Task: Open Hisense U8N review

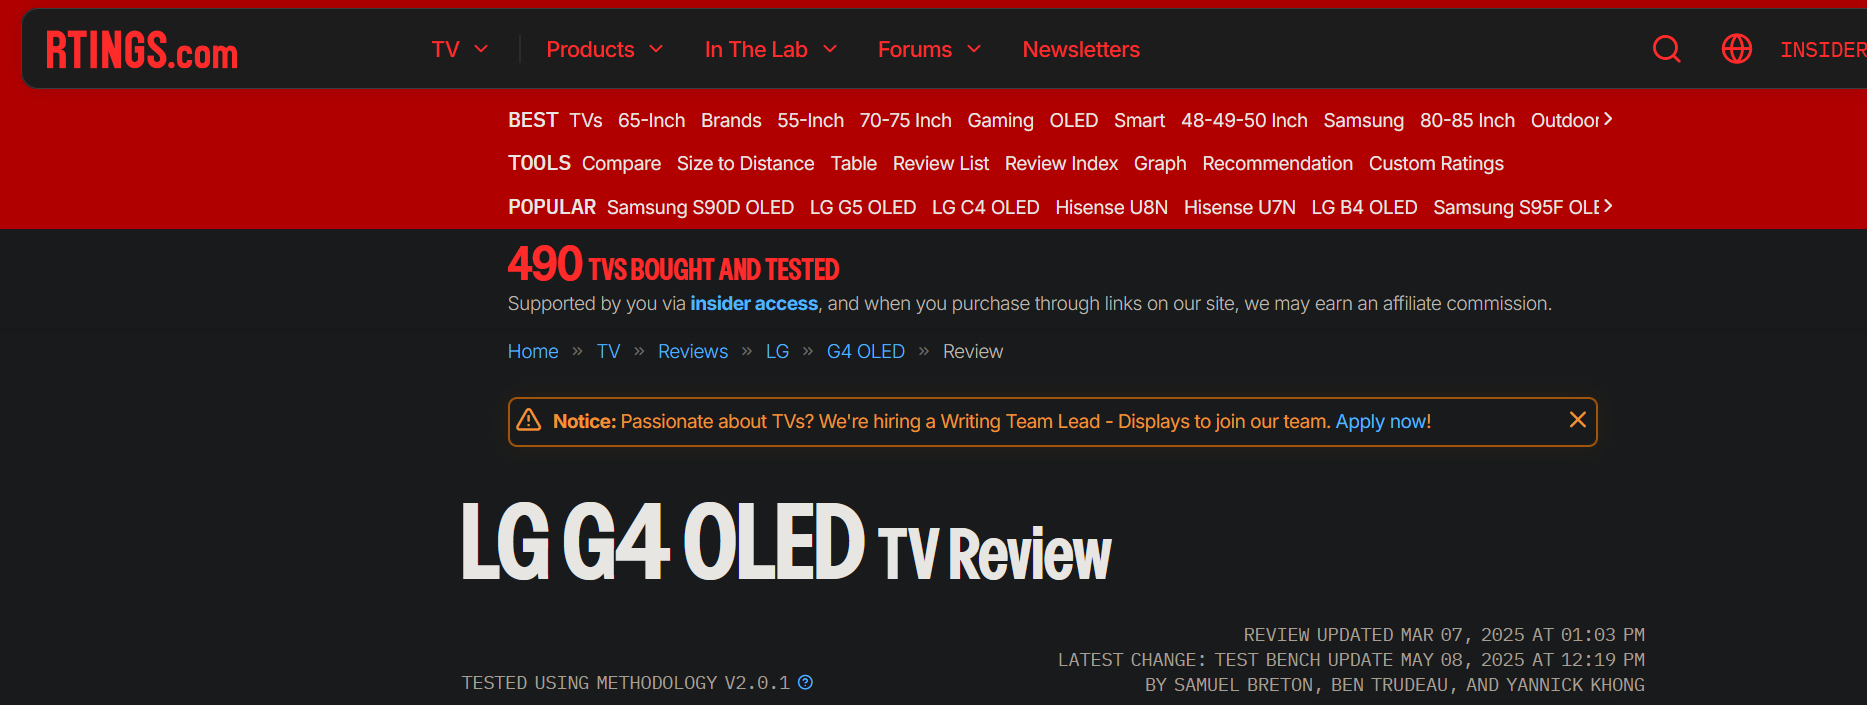Action: 1112,207
